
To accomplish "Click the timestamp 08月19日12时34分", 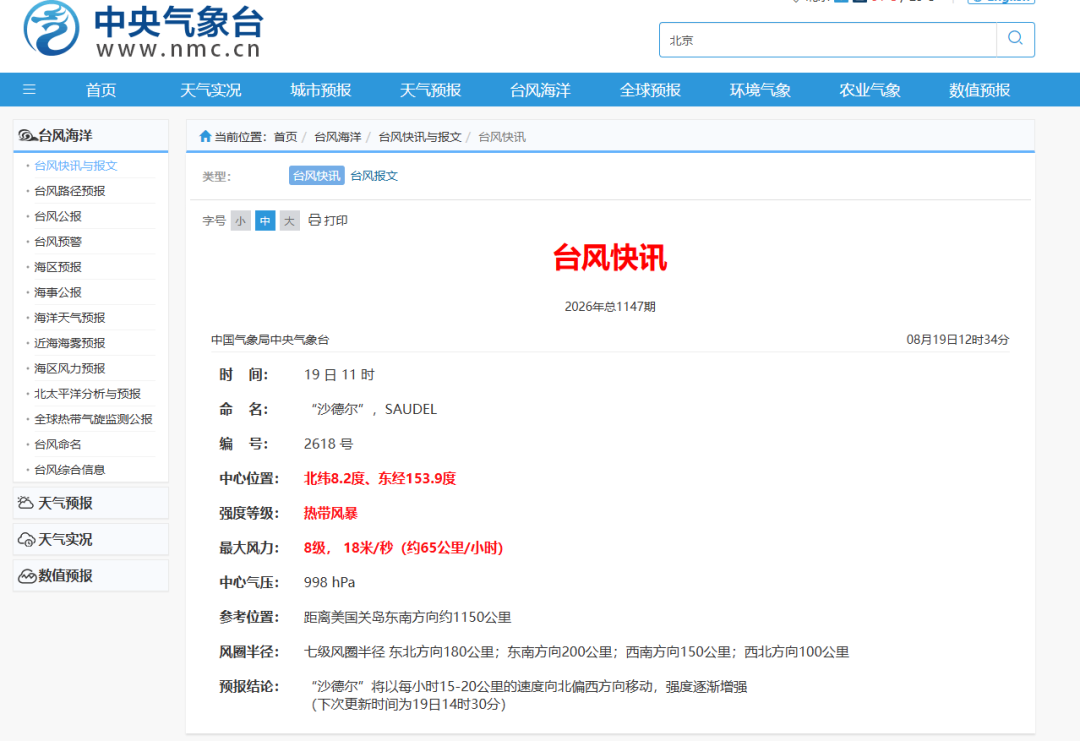I will tap(957, 340).
